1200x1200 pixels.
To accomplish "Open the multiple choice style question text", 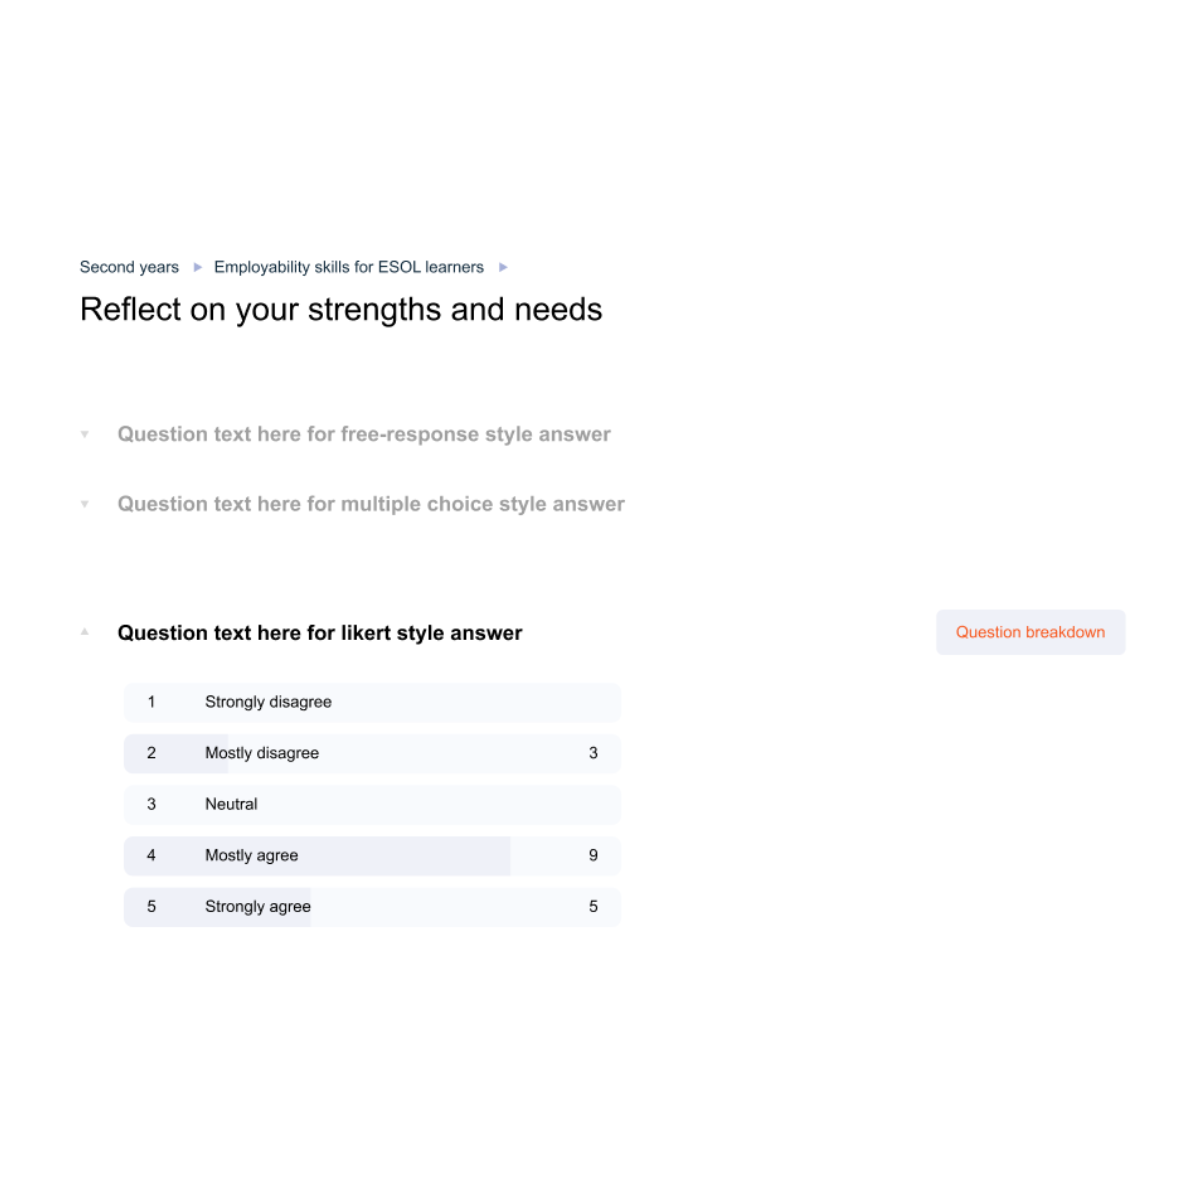I will click(371, 504).
